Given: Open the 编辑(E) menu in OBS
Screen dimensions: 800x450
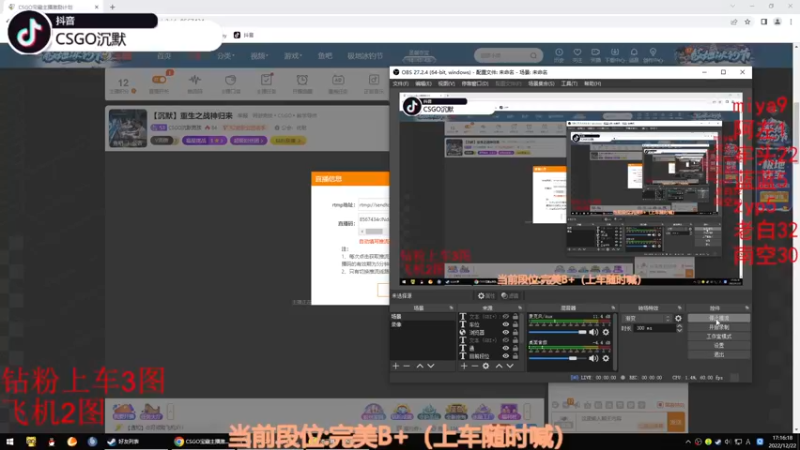Looking at the screenshot, I should (423, 84).
